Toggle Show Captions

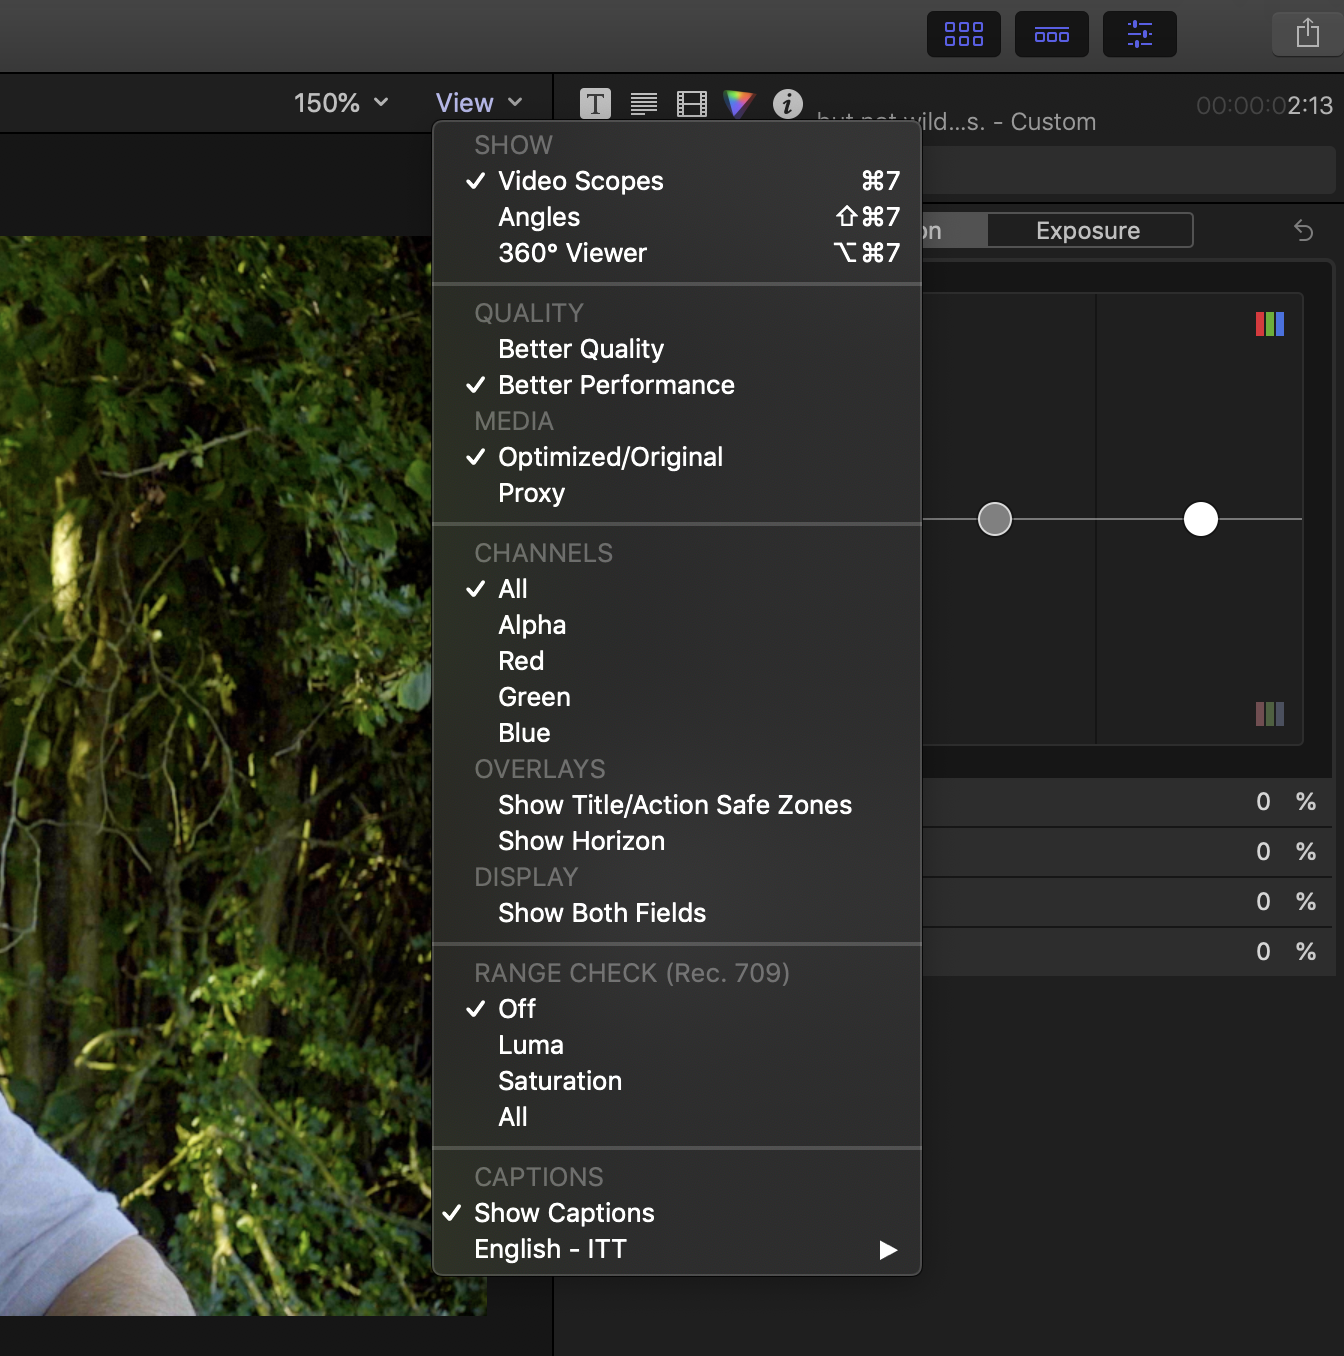(x=677, y=1213)
